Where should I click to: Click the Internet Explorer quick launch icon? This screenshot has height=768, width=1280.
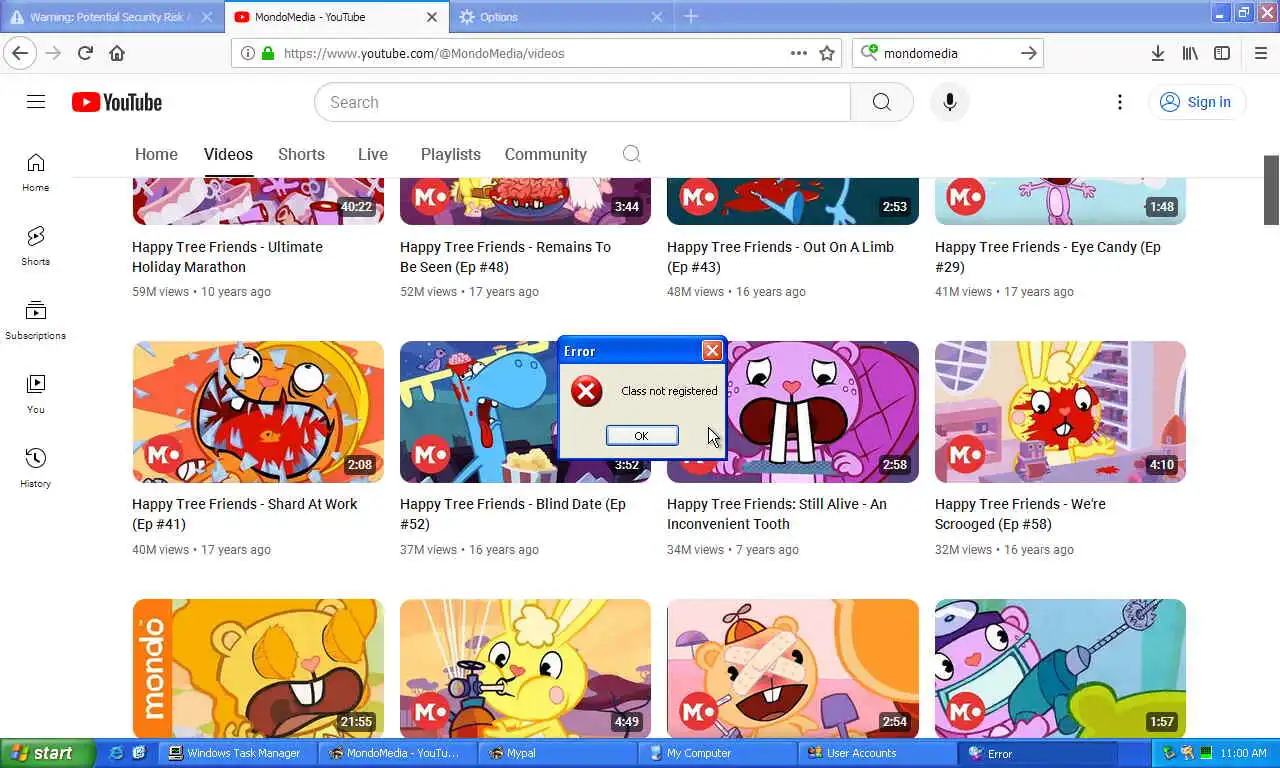[116, 753]
